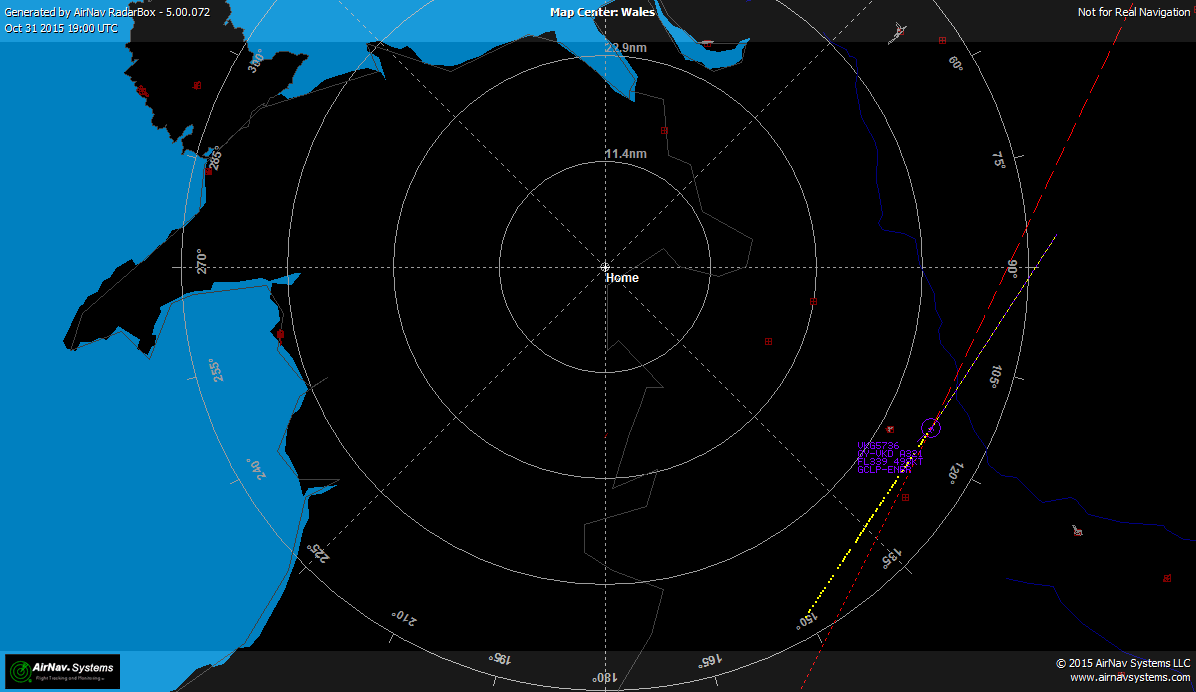1196x692 pixels.
Task: Click the 2015 AirNav Systems LLC copyright text
Action: pyautogui.click(x=1122, y=663)
